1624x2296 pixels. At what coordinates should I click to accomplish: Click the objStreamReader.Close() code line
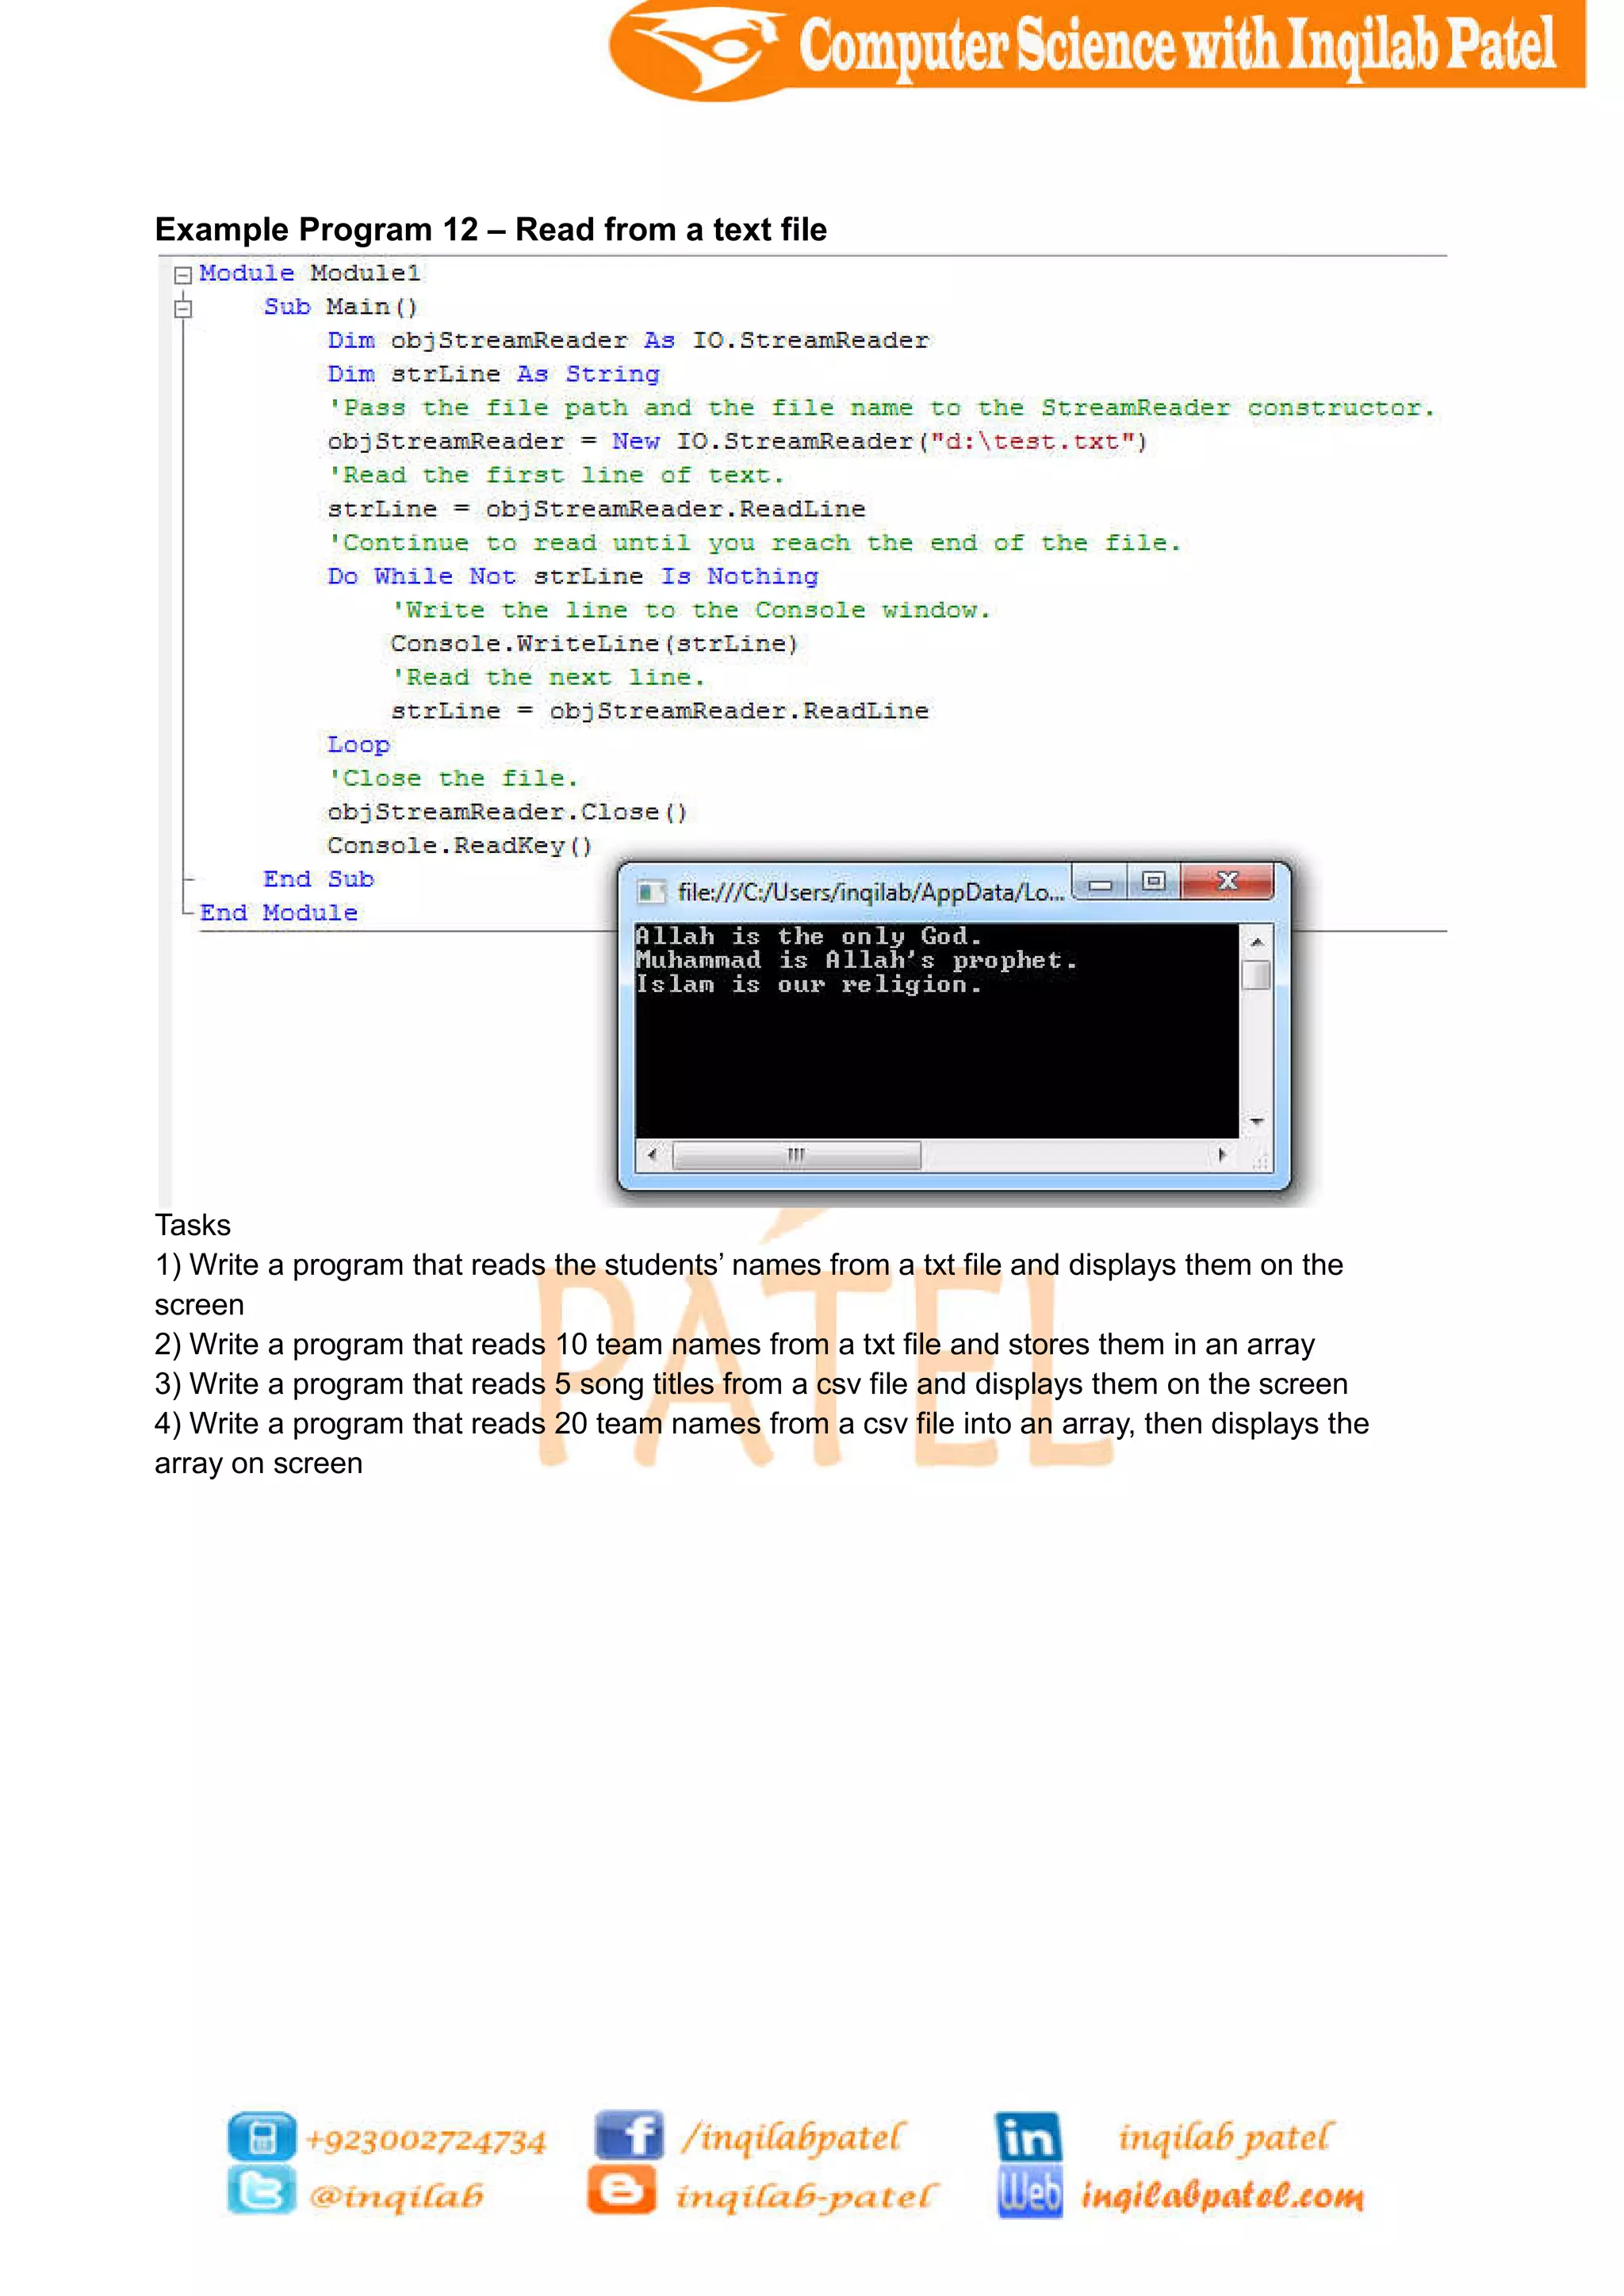[508, 812]
